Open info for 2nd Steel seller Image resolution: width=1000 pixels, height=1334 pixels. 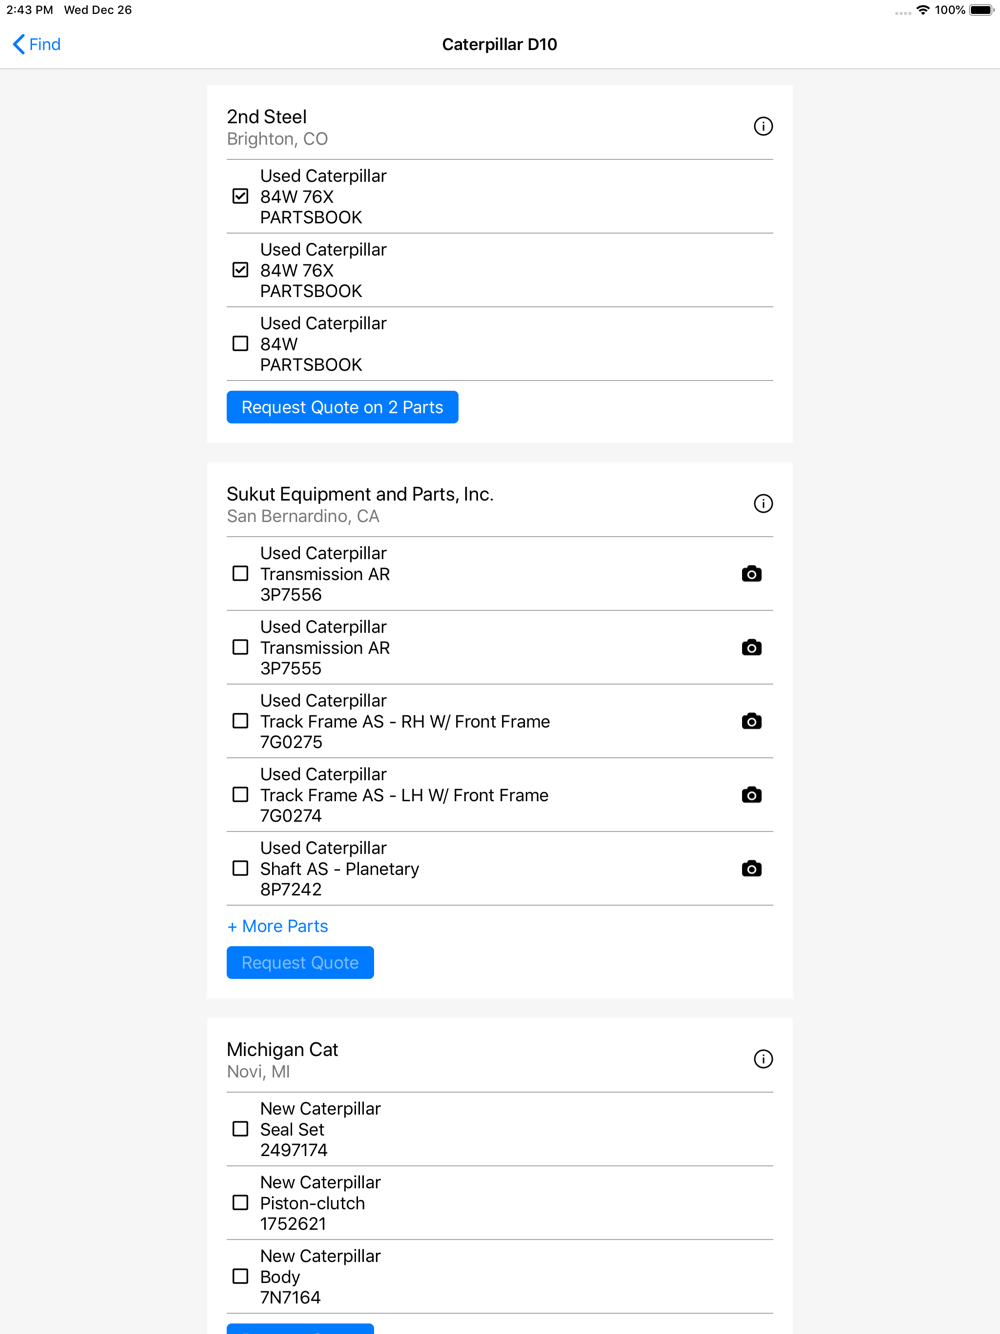click(x=763, y=126)
